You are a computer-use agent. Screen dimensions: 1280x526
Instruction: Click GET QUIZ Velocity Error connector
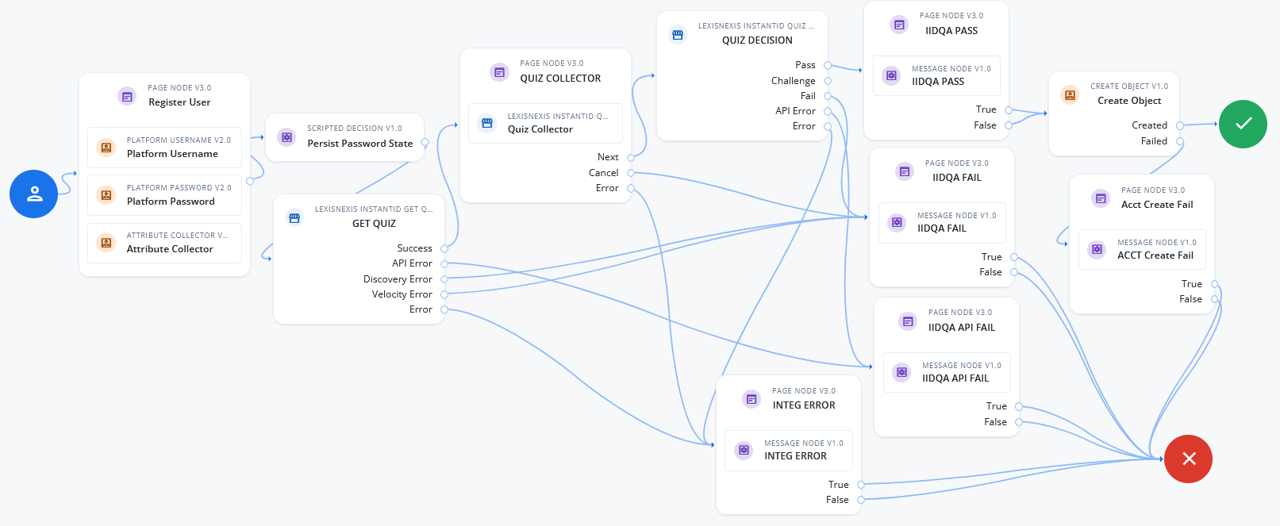pyautogui.click(x=444, y=294)
